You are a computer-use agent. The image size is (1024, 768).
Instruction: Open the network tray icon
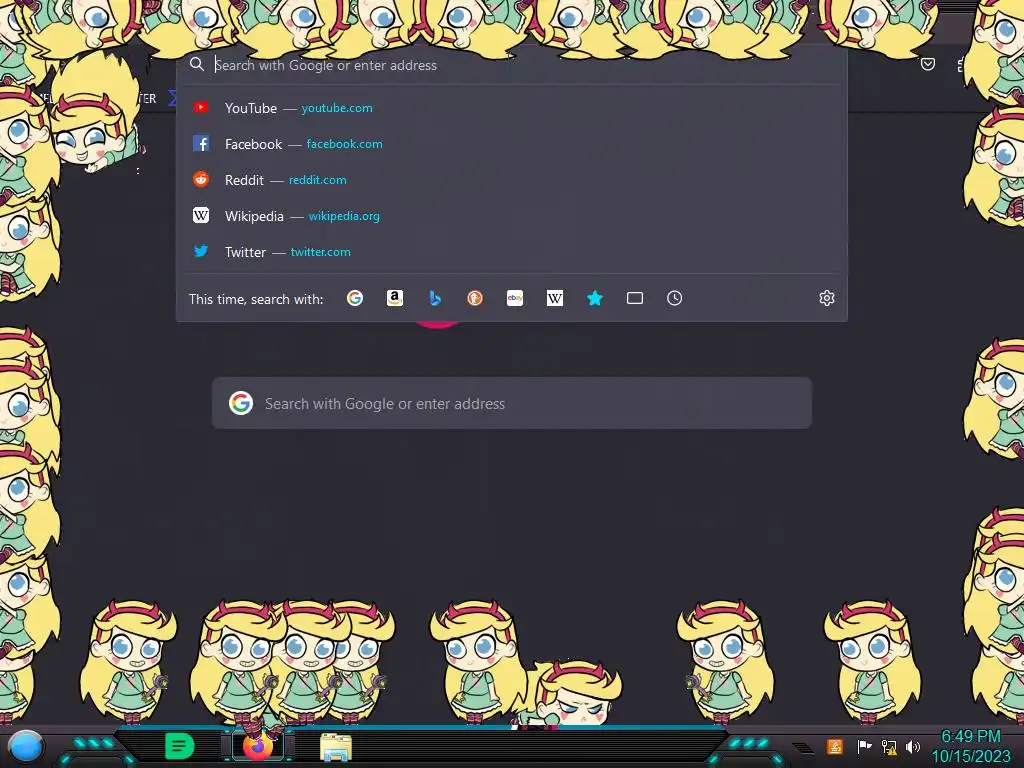[x=889, y=747]
